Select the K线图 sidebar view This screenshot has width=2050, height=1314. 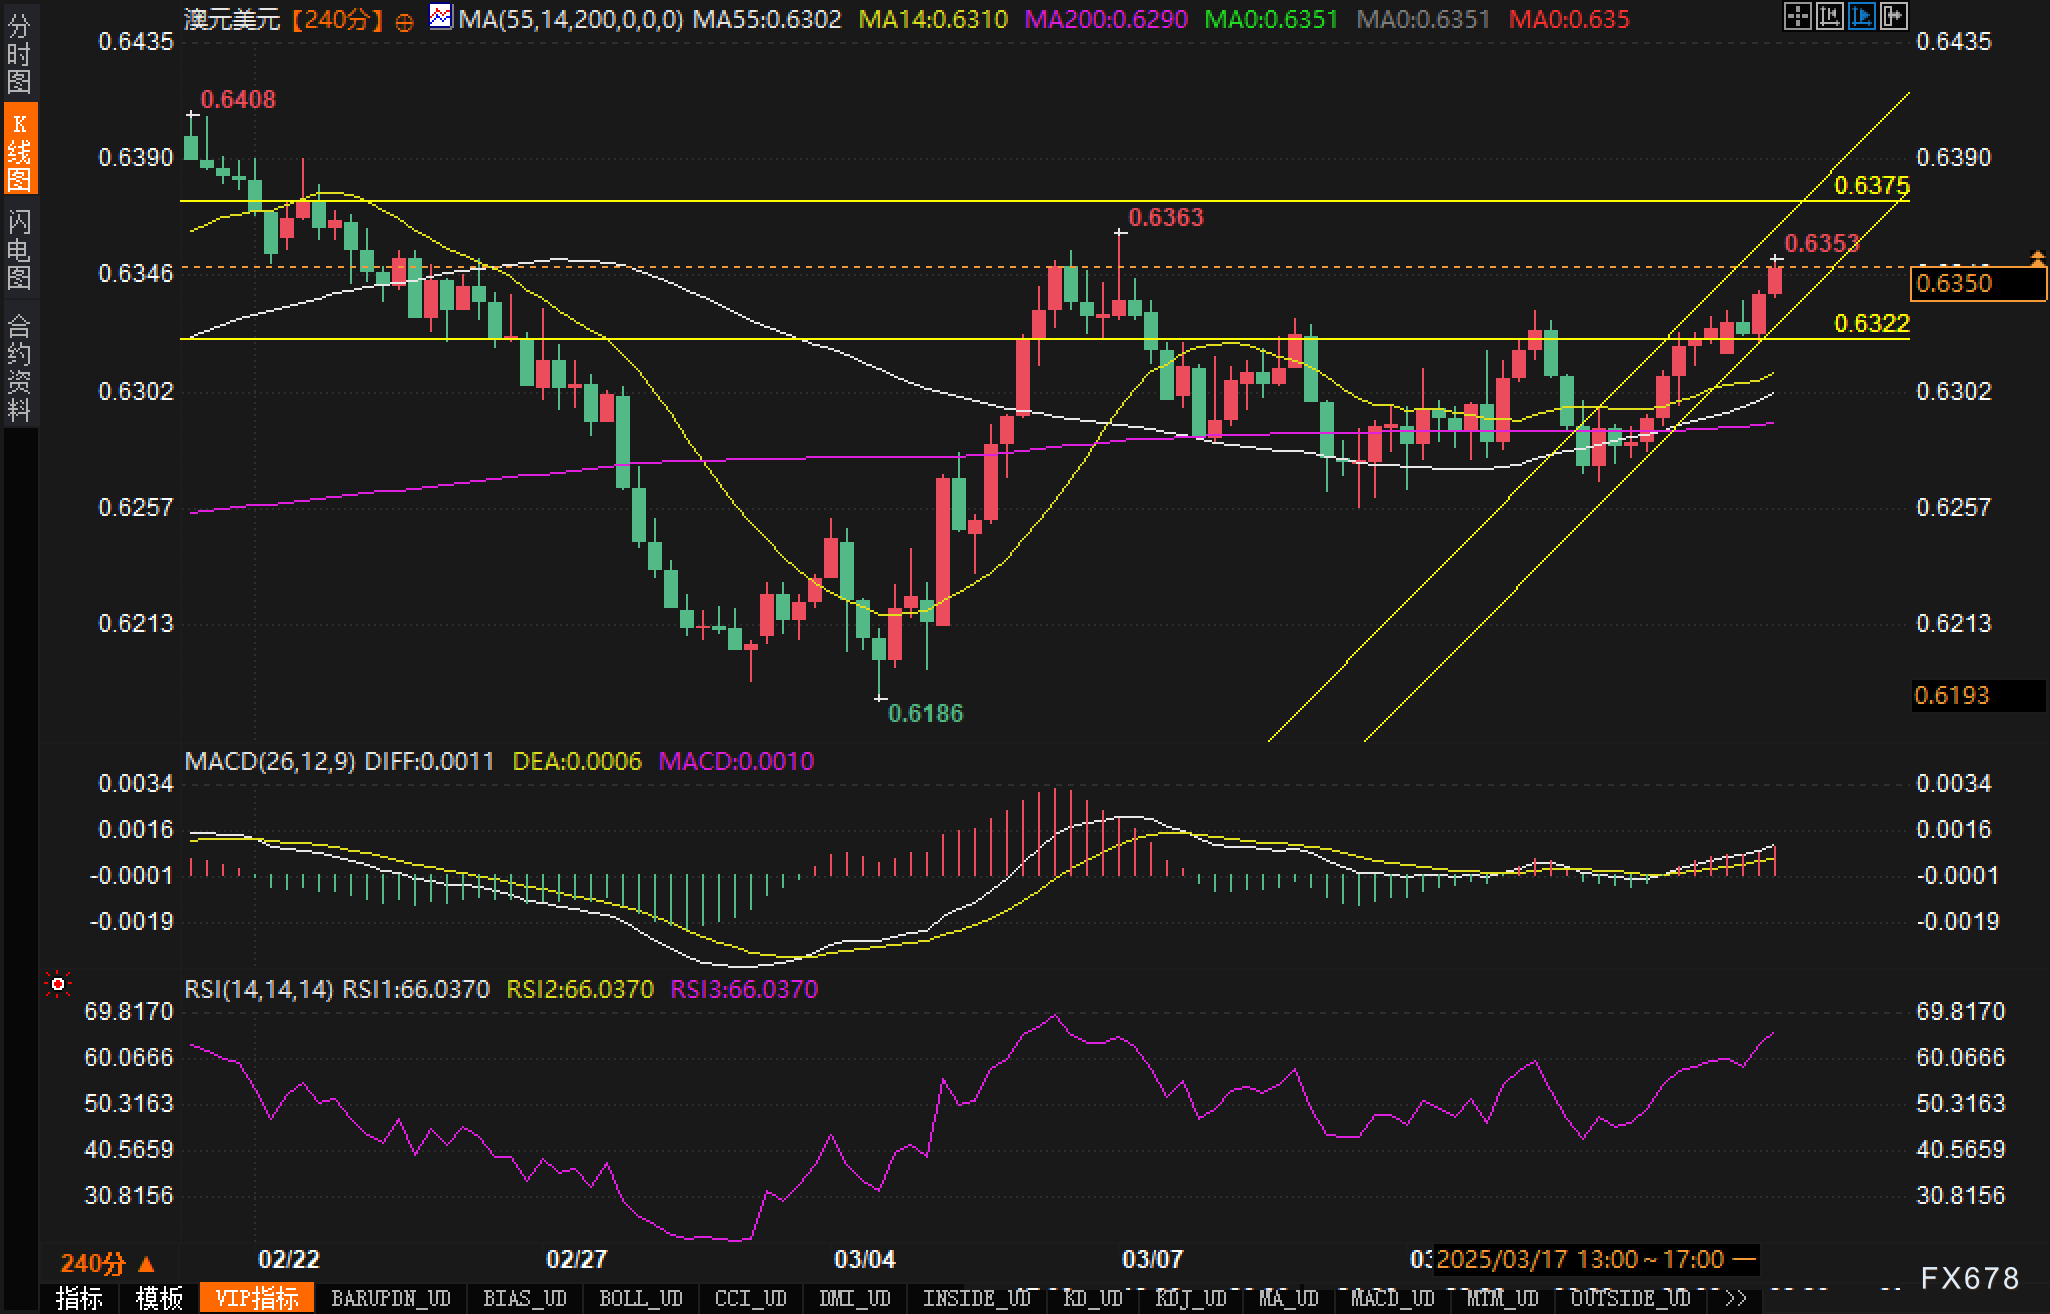click(x=19, y=150)
